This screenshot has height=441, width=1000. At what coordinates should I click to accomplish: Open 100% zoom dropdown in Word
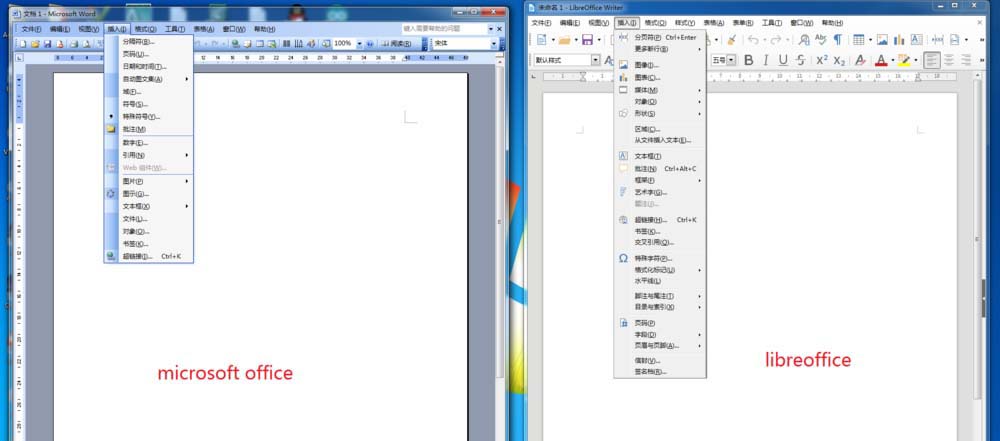(359, 43)
